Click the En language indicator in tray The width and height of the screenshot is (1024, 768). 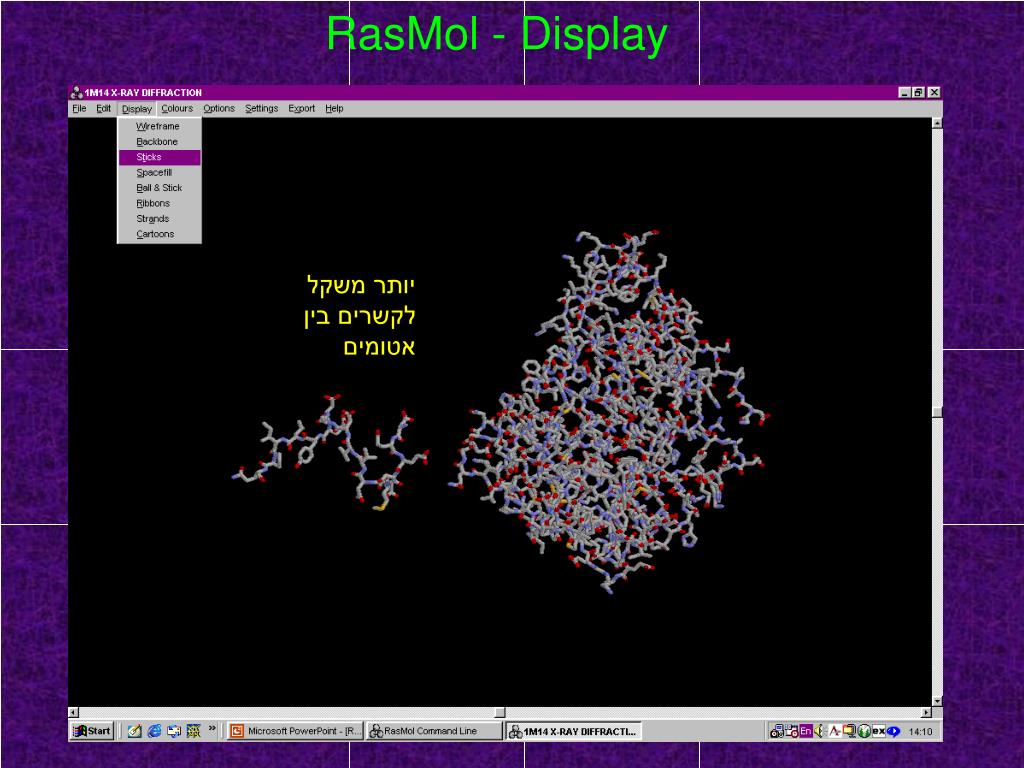806,731
